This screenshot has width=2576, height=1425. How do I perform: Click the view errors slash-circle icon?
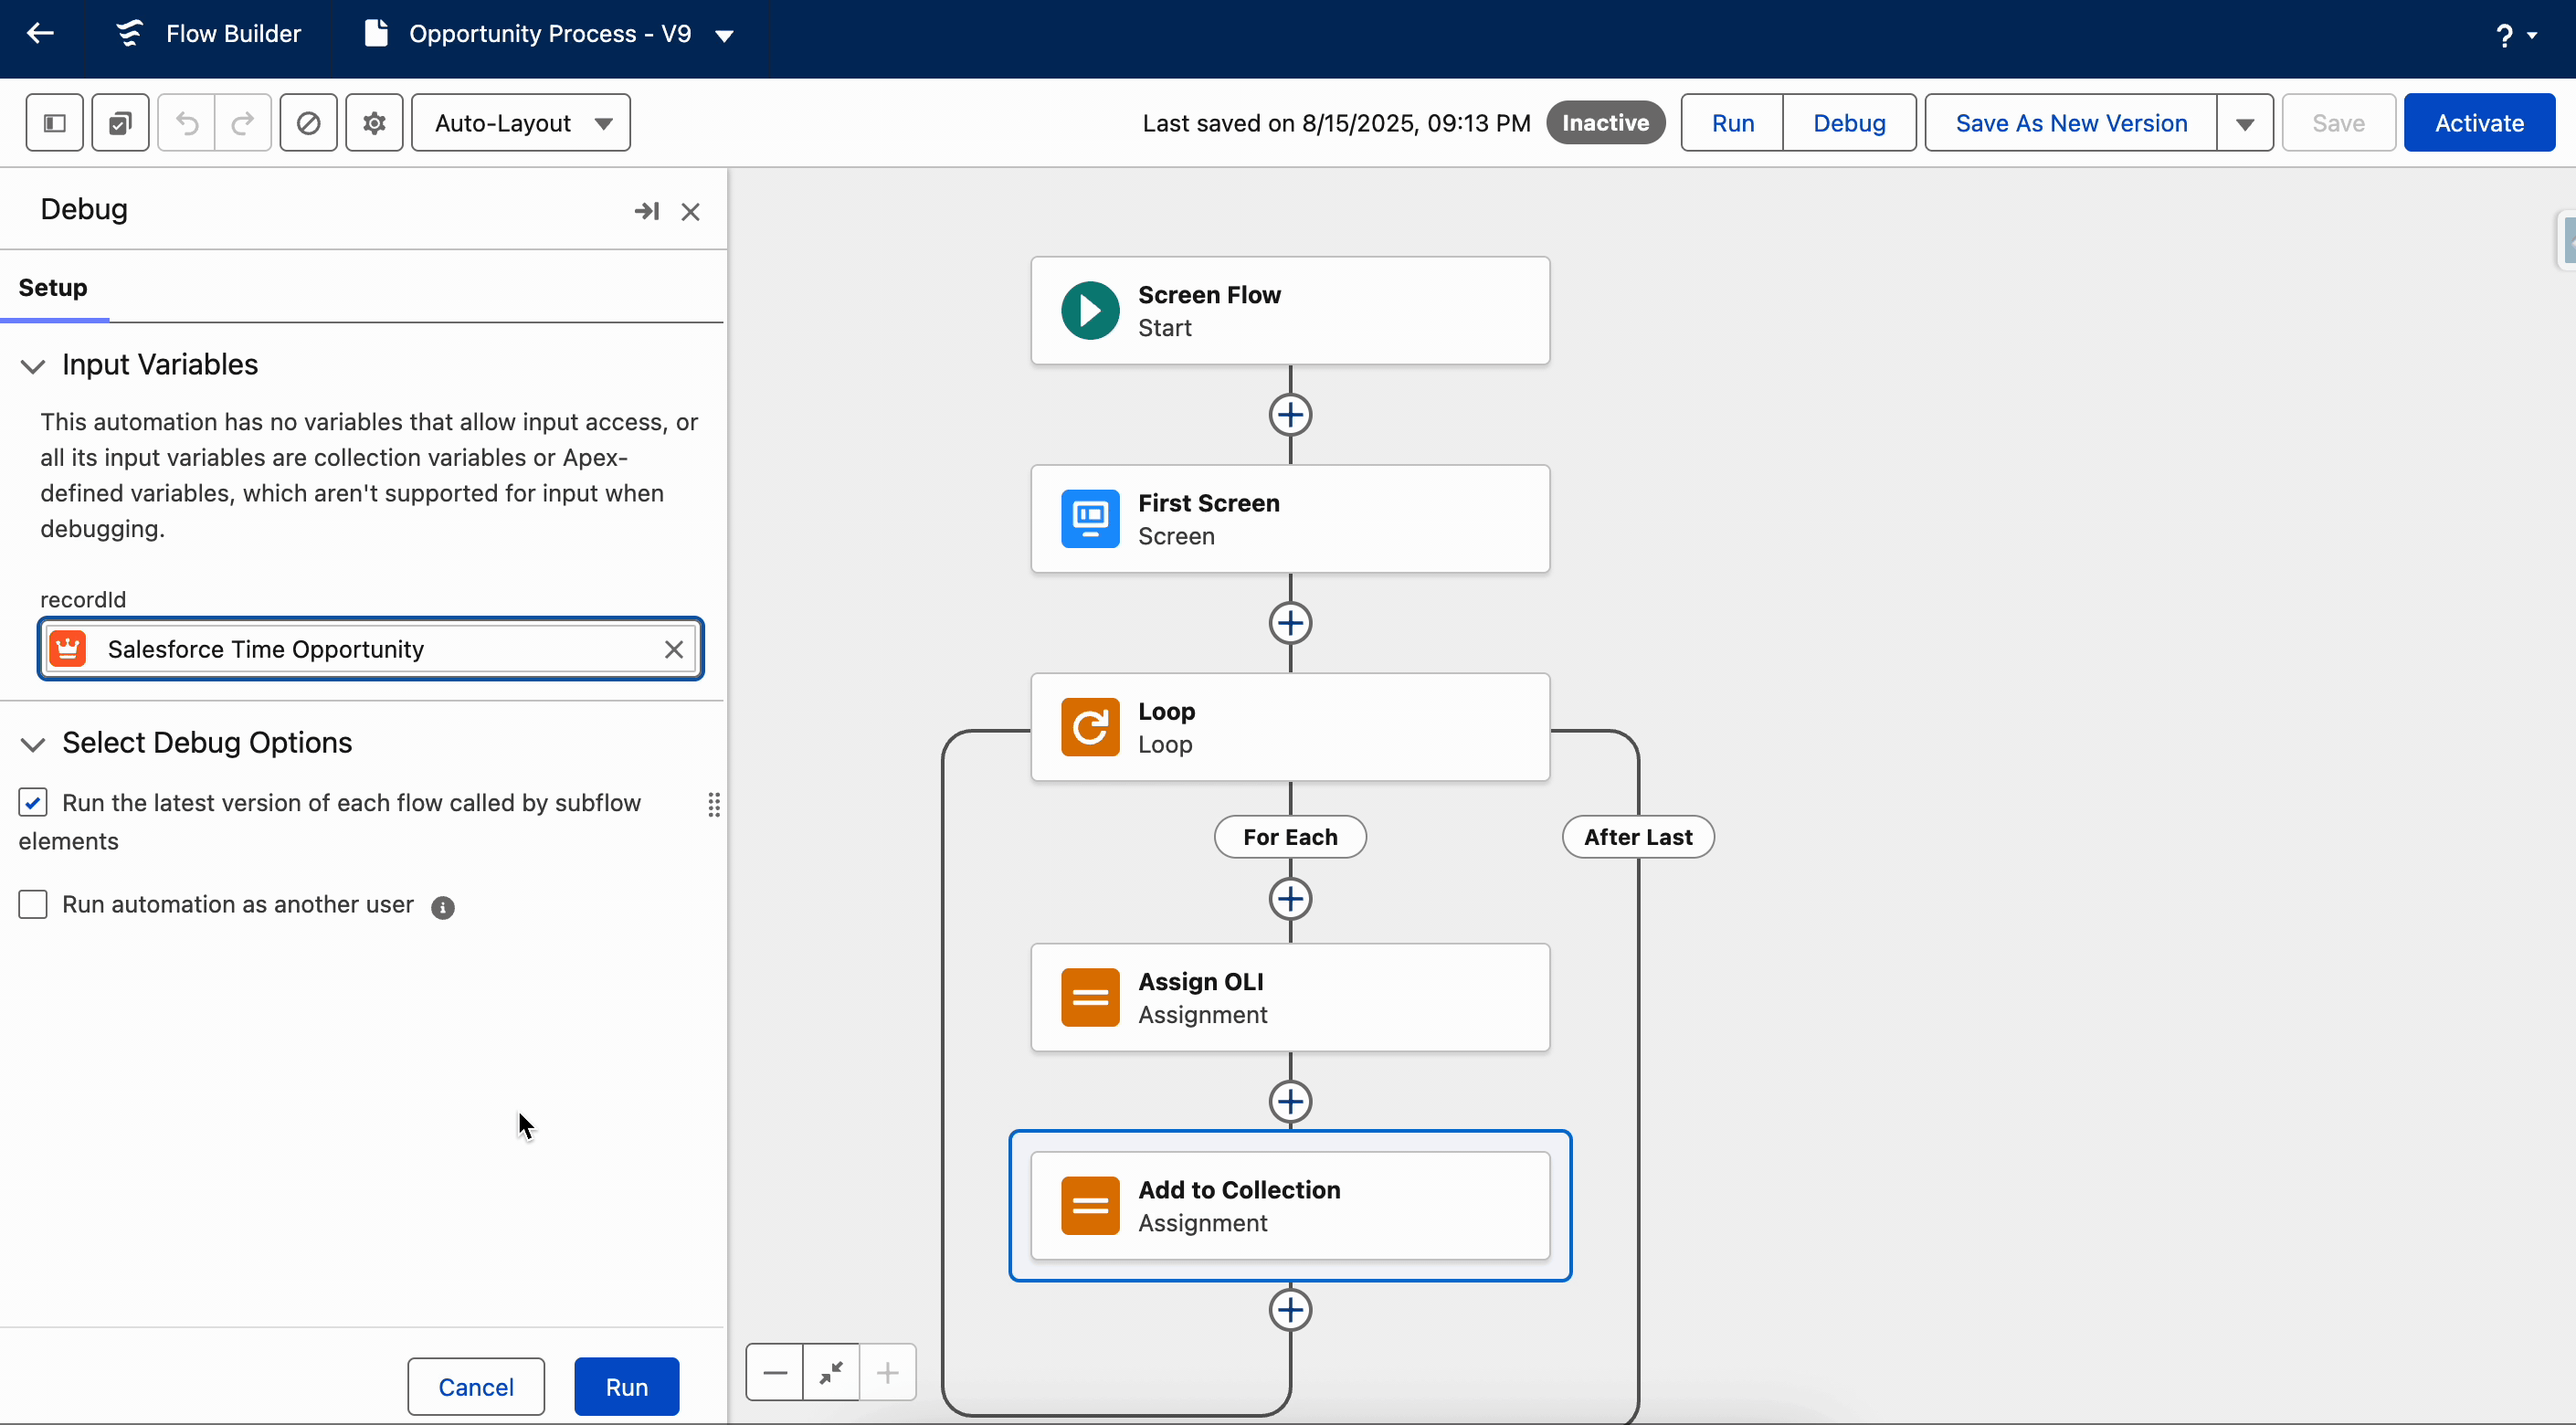coord(308,123)
